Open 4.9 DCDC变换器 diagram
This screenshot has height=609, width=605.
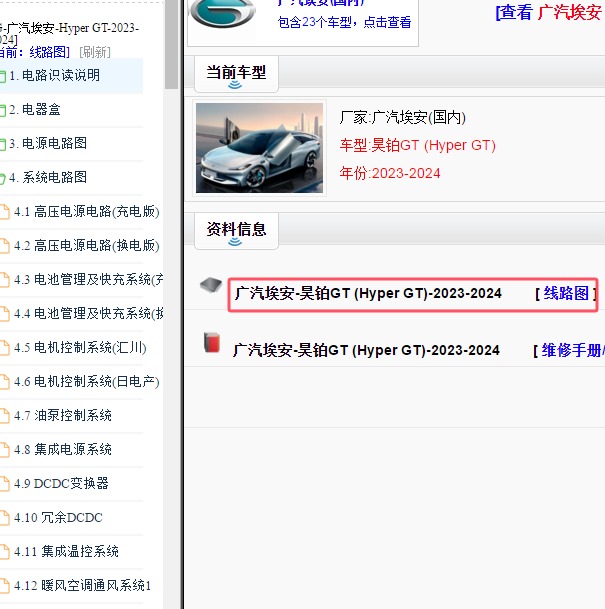[61, 484]
